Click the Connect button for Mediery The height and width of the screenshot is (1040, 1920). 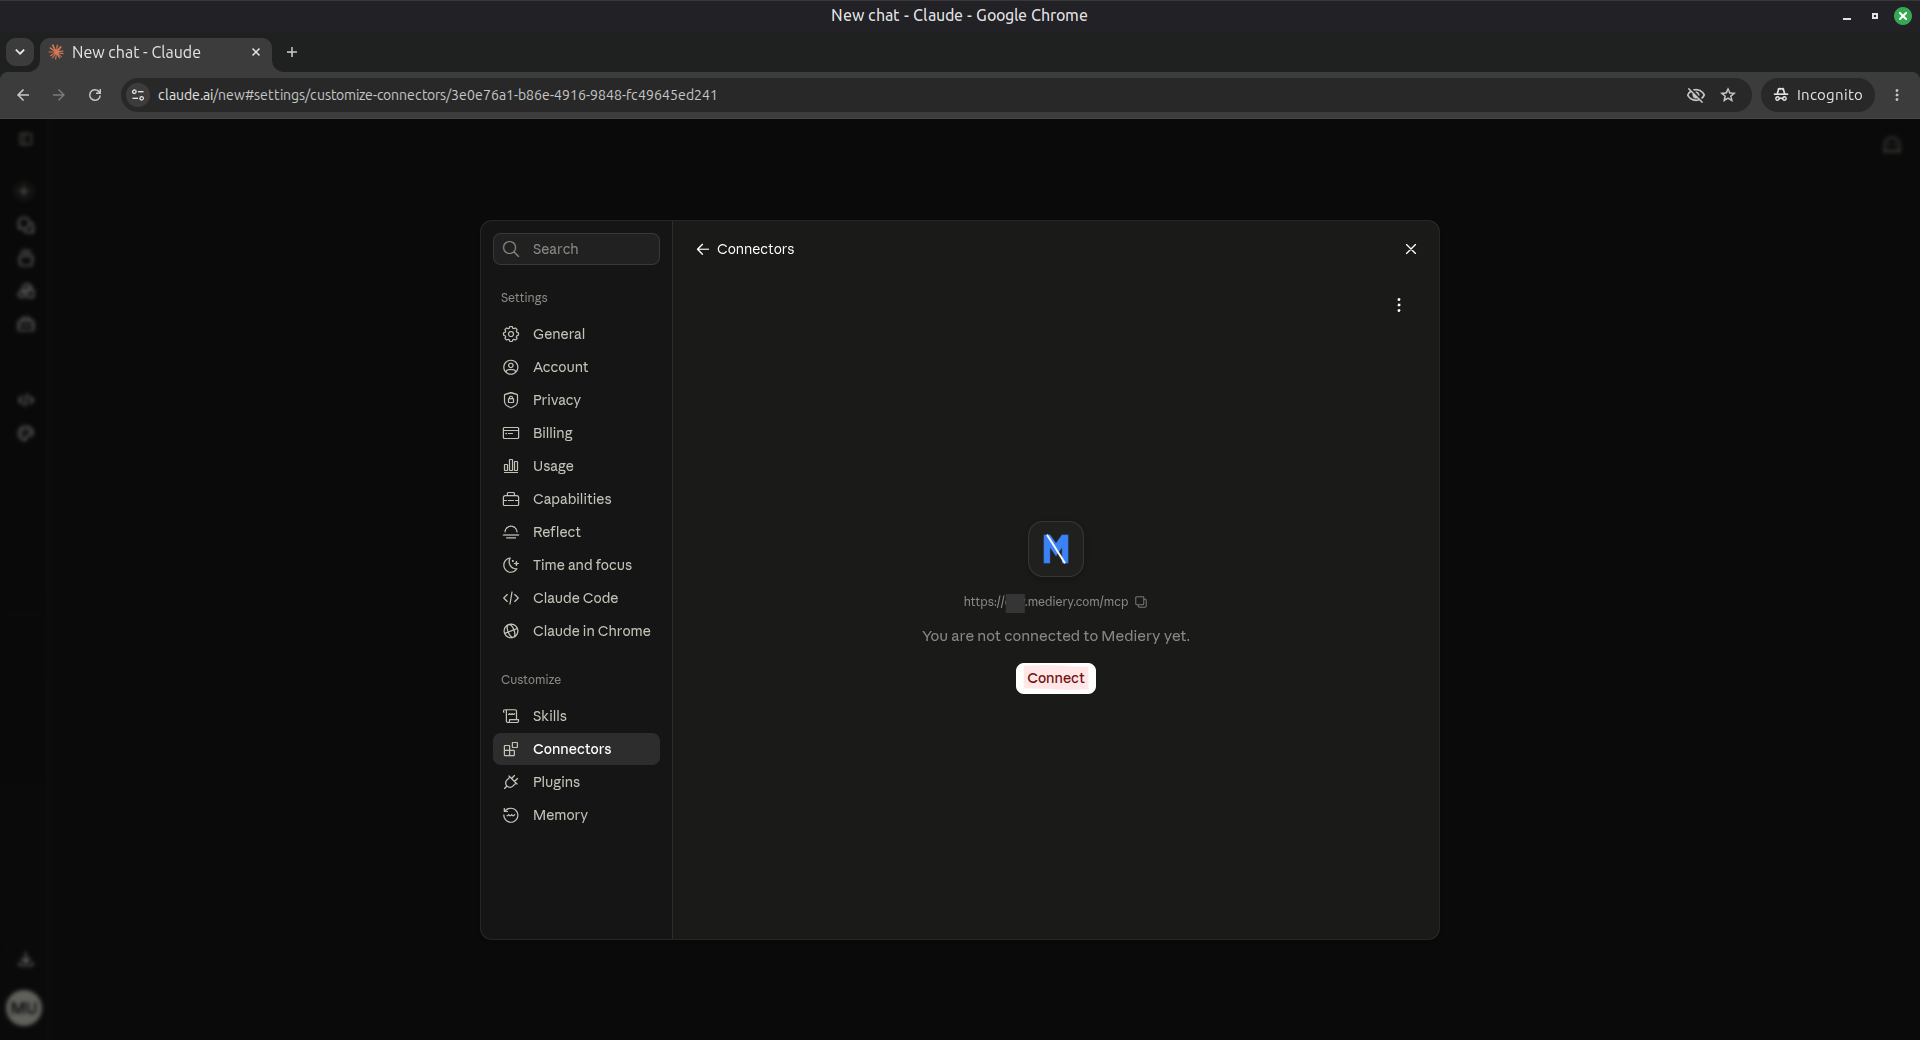point(1055,678)
